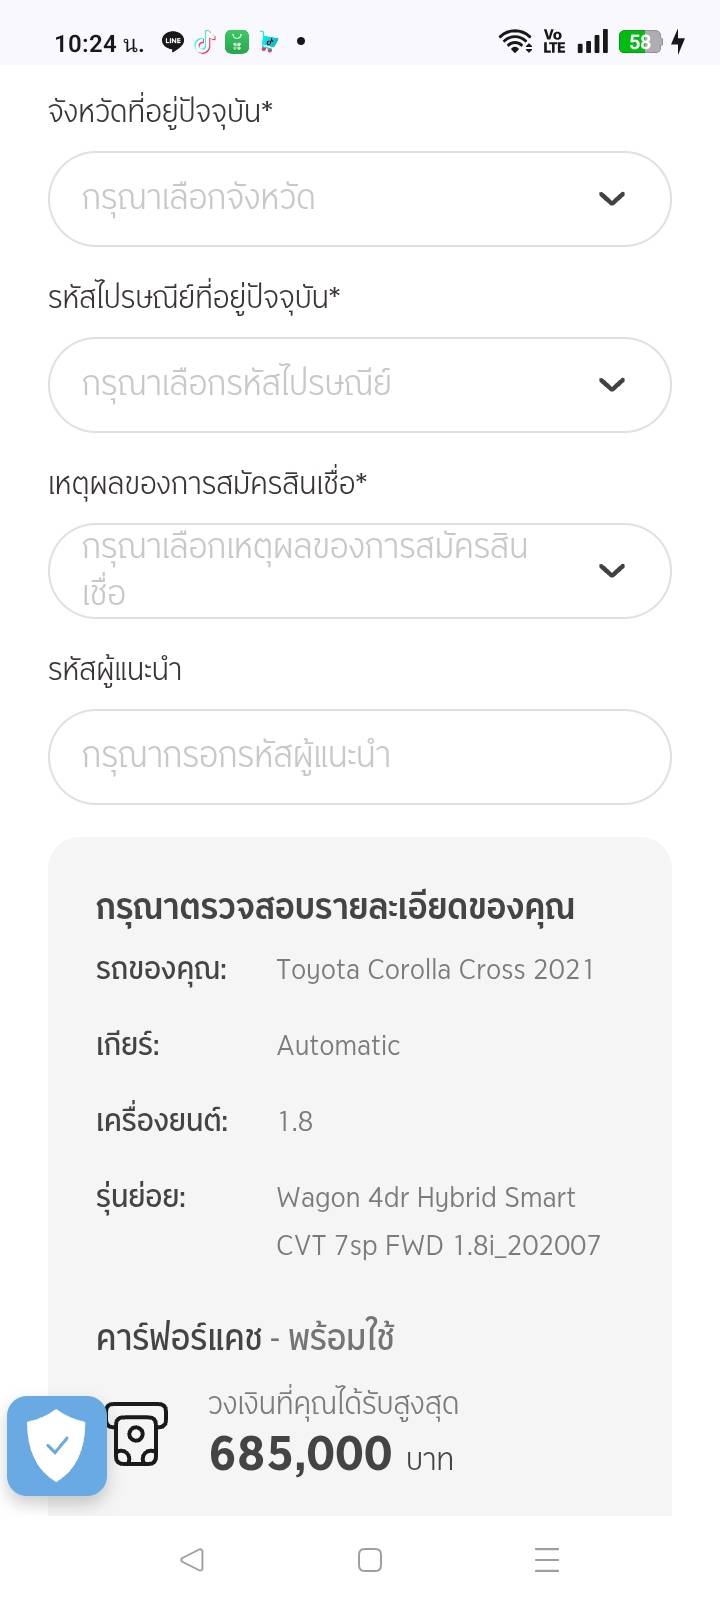The height and width of the screenshot is (1604, 720).
Task: Tap the TikTok notification icon in status bar
Action: 204,42
